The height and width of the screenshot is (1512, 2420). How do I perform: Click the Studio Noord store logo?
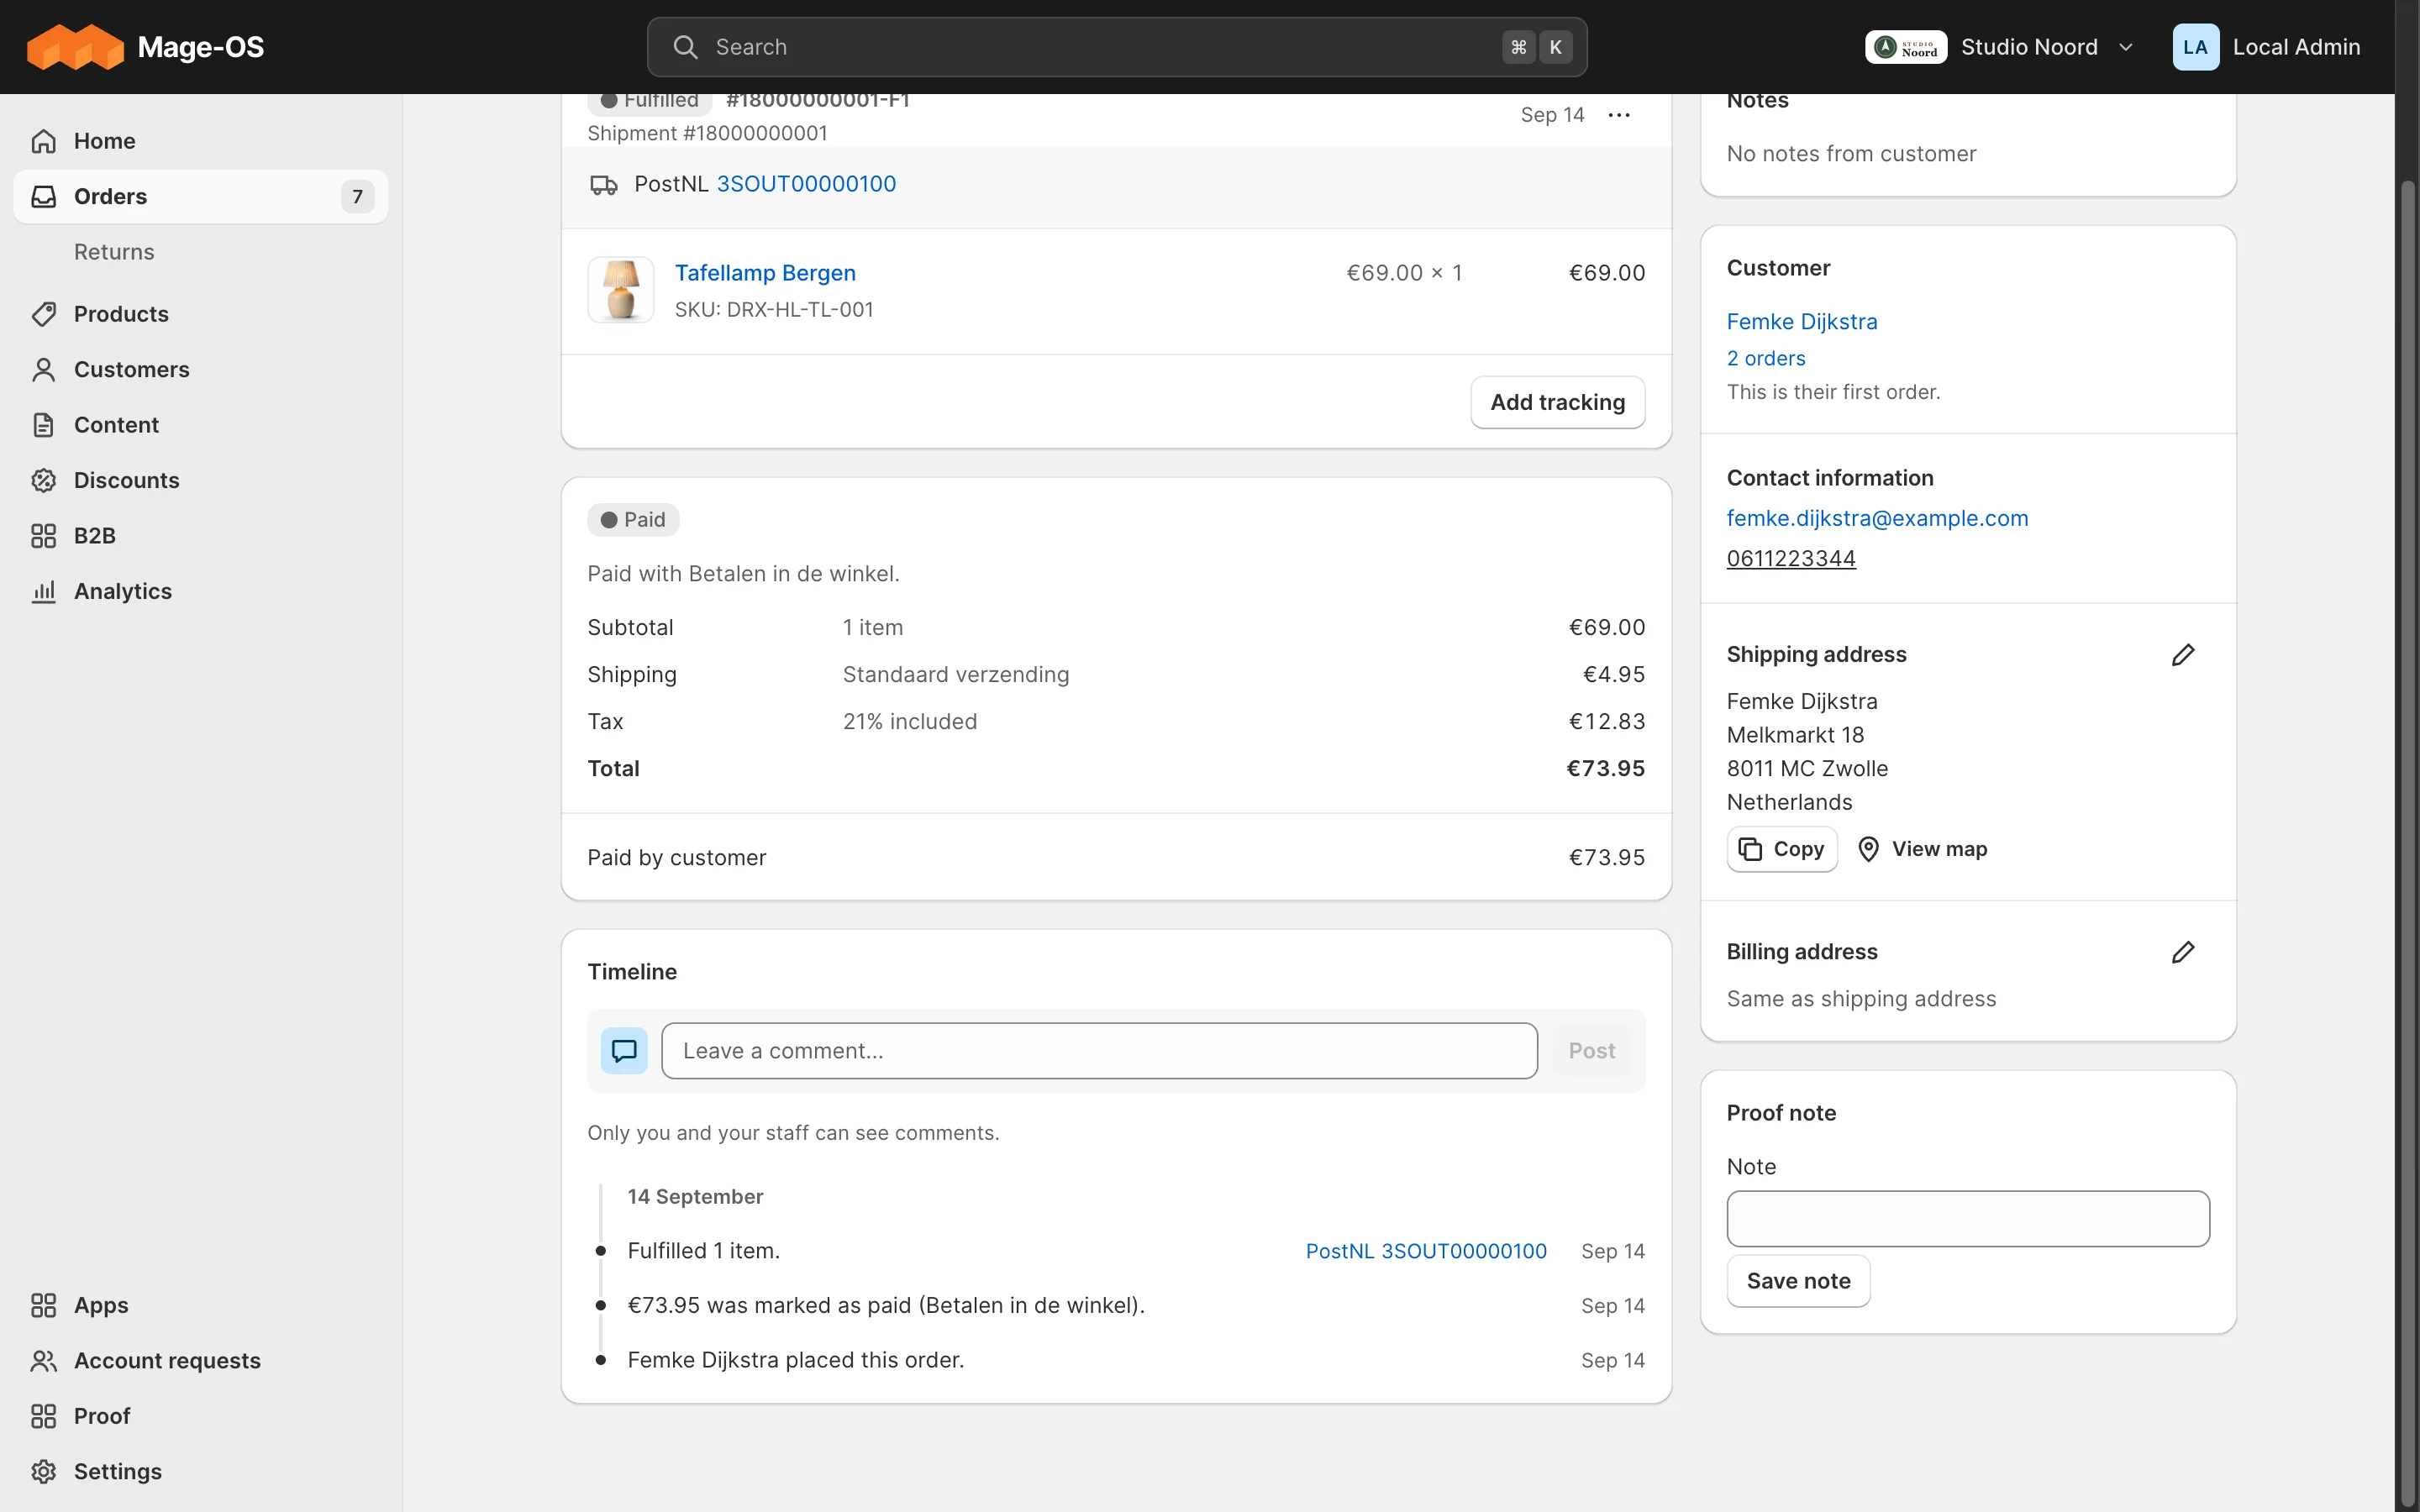1905,47
